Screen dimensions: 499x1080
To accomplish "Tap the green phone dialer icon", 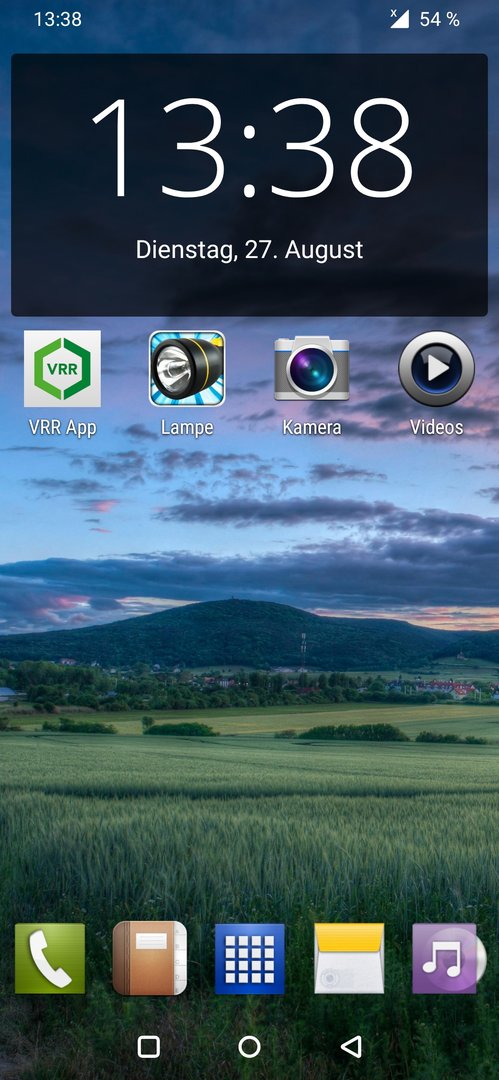I will coord(50,958).
